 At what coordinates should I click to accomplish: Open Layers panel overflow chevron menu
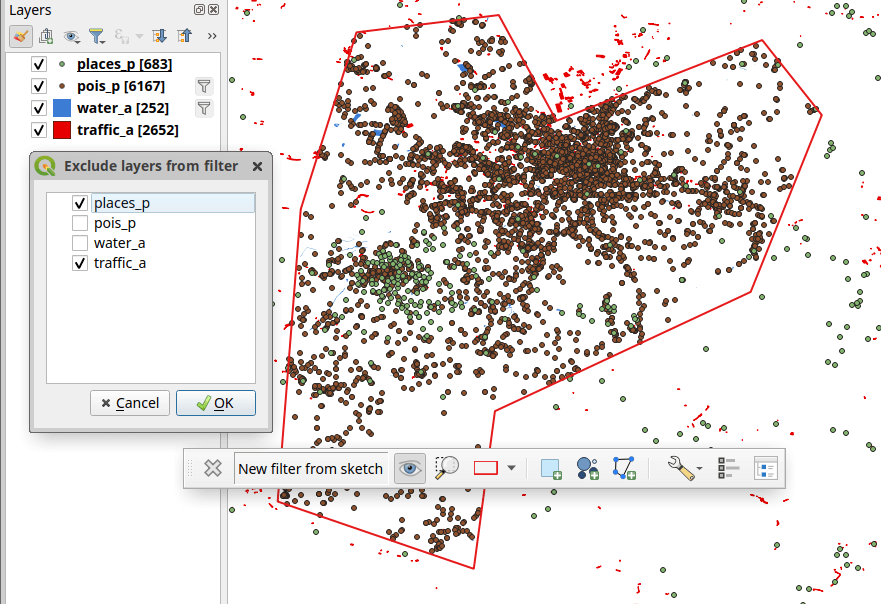click(211, 36)
